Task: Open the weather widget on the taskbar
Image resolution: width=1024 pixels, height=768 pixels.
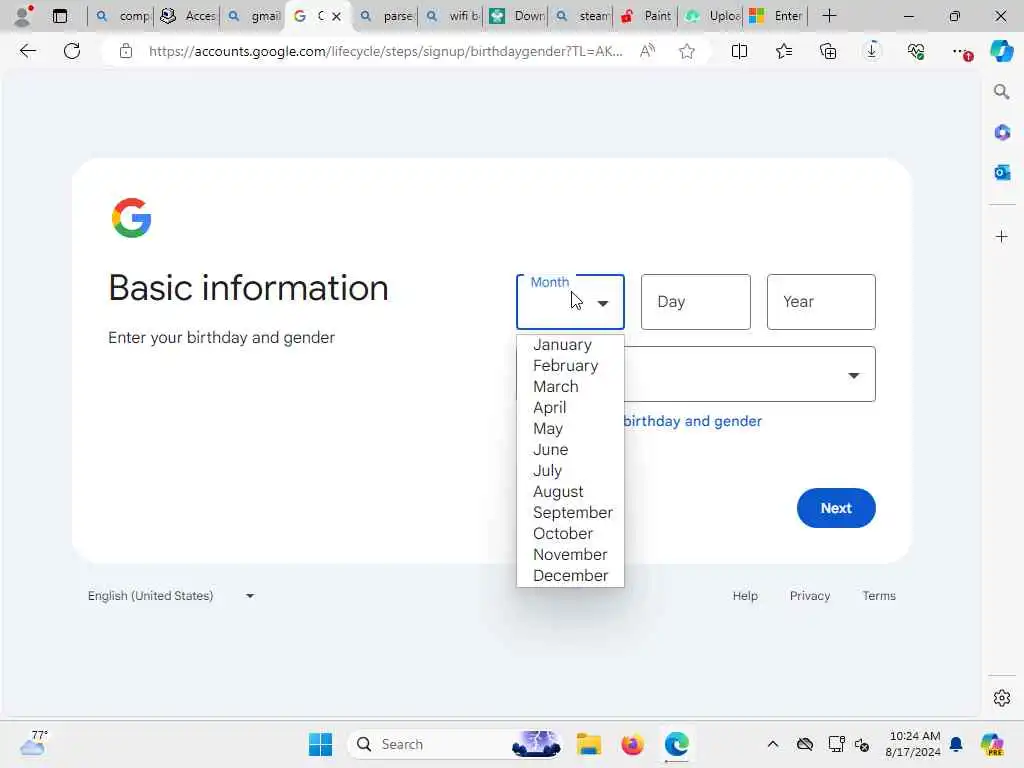Action: 33,743
